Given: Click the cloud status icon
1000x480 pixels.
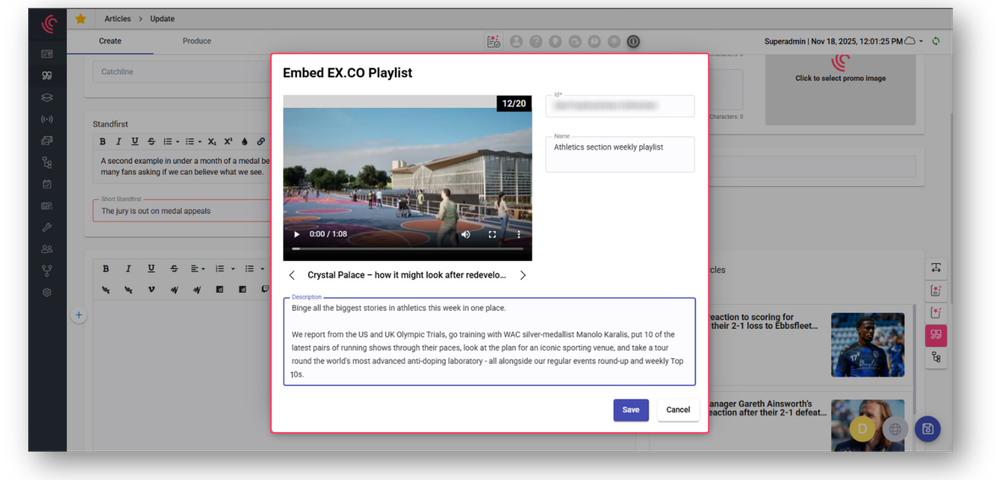Looking at the screenshot, I should tap(910, 41).
